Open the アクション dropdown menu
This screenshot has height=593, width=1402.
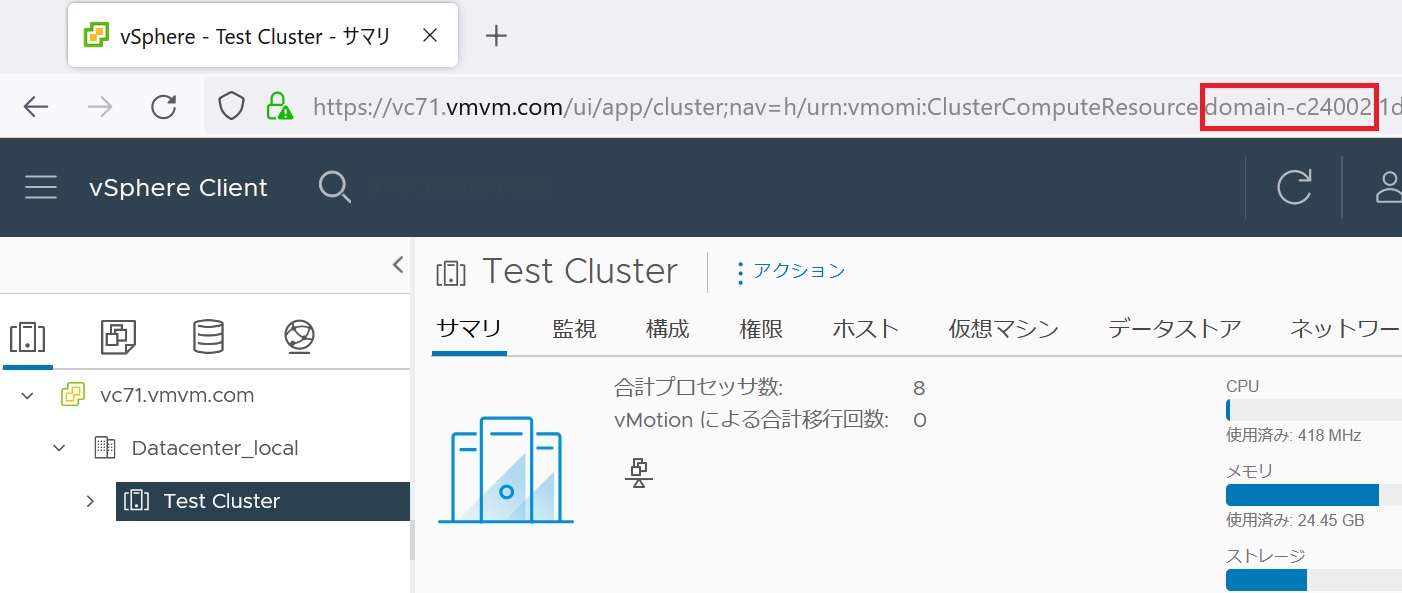pyautogui.click(x=791, y=271)
